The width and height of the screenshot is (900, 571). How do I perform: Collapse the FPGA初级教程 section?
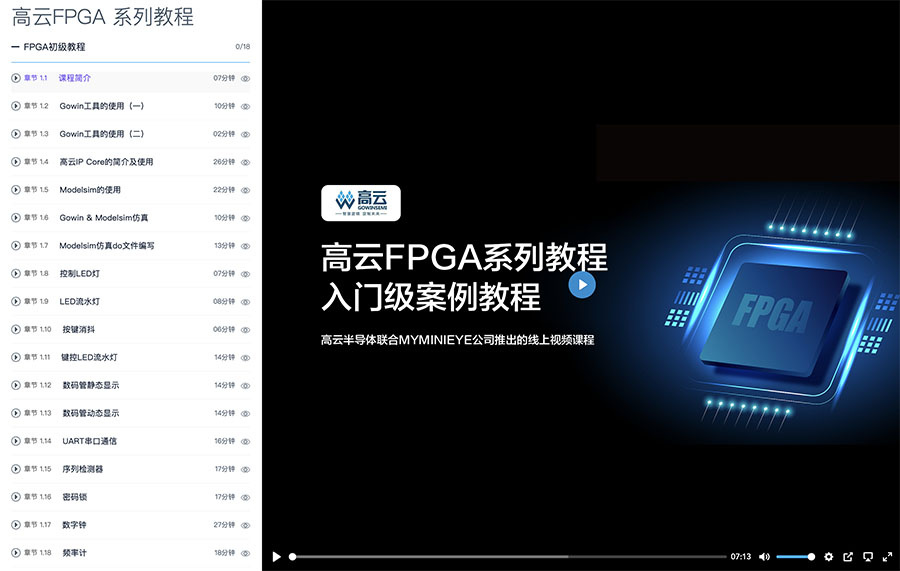(x=15, y=47)
